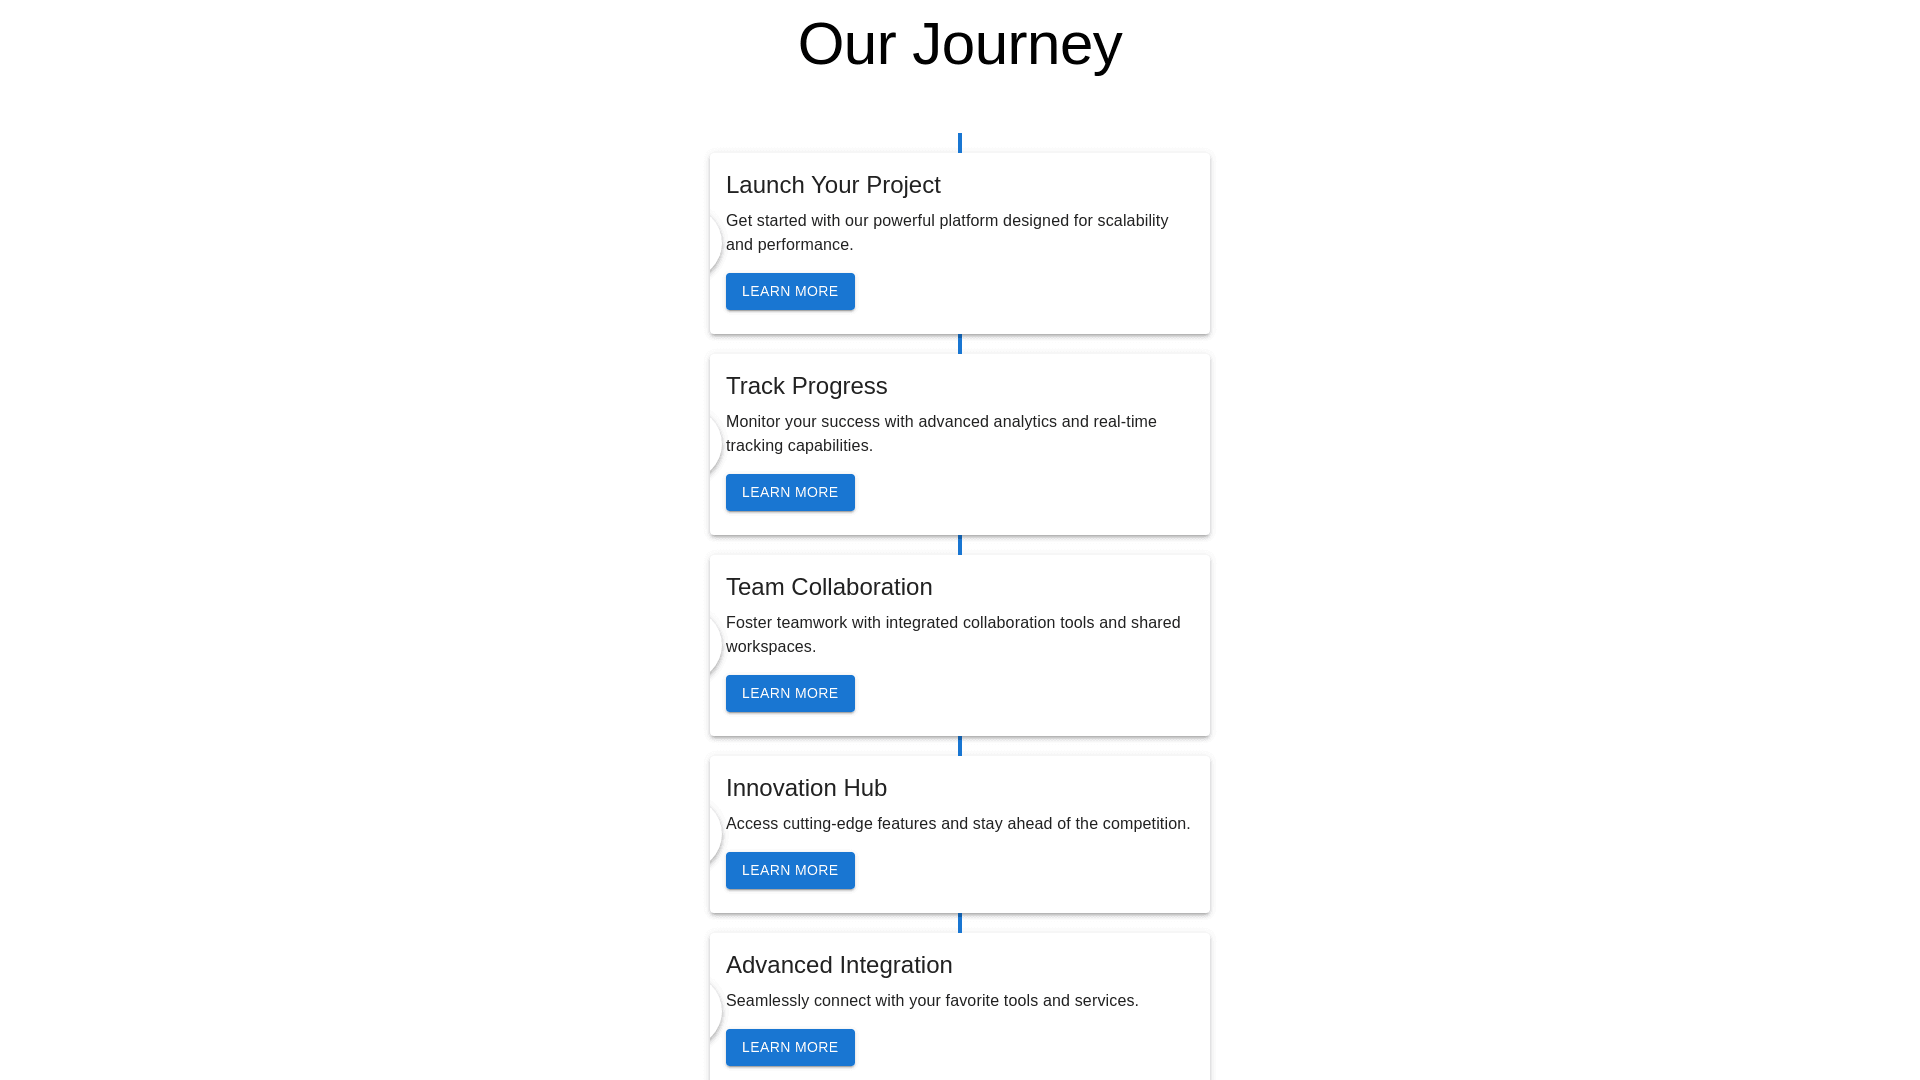Screen dimensions: 1920x1080
Task: Click Learn More under Track Progress
Action: coord(790,493)
